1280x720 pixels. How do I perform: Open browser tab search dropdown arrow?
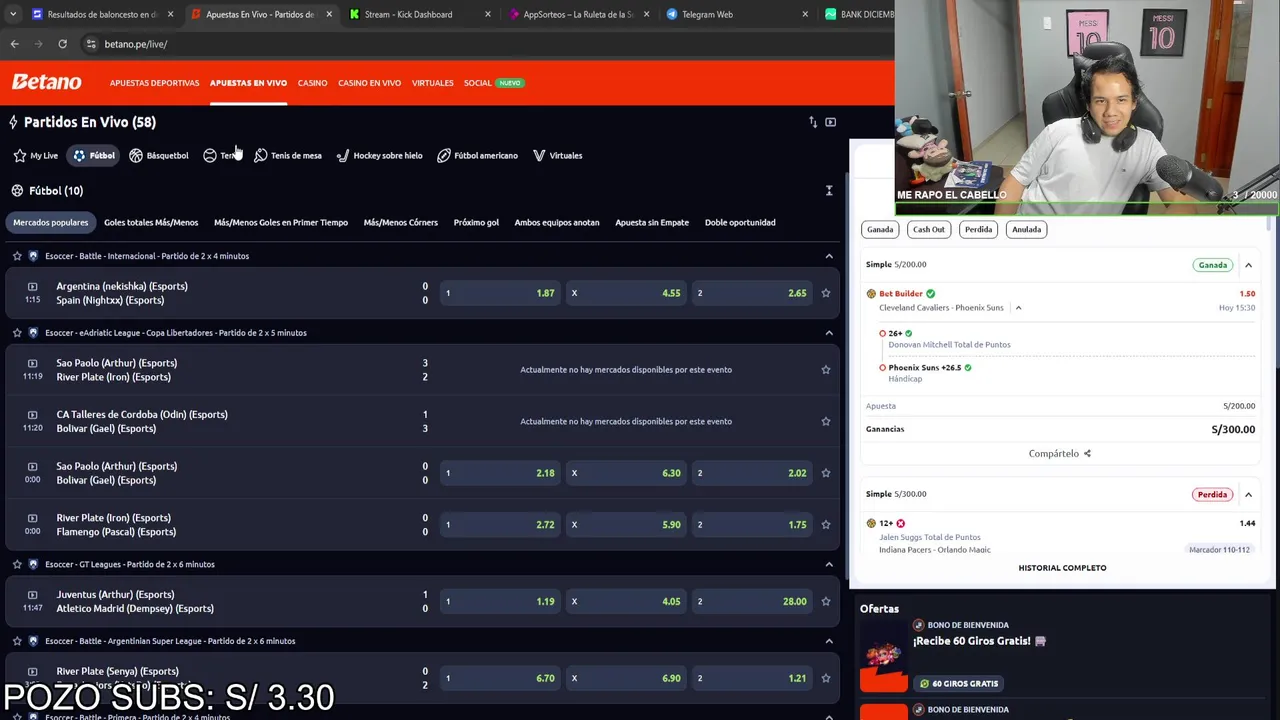[x=14, y=14]
